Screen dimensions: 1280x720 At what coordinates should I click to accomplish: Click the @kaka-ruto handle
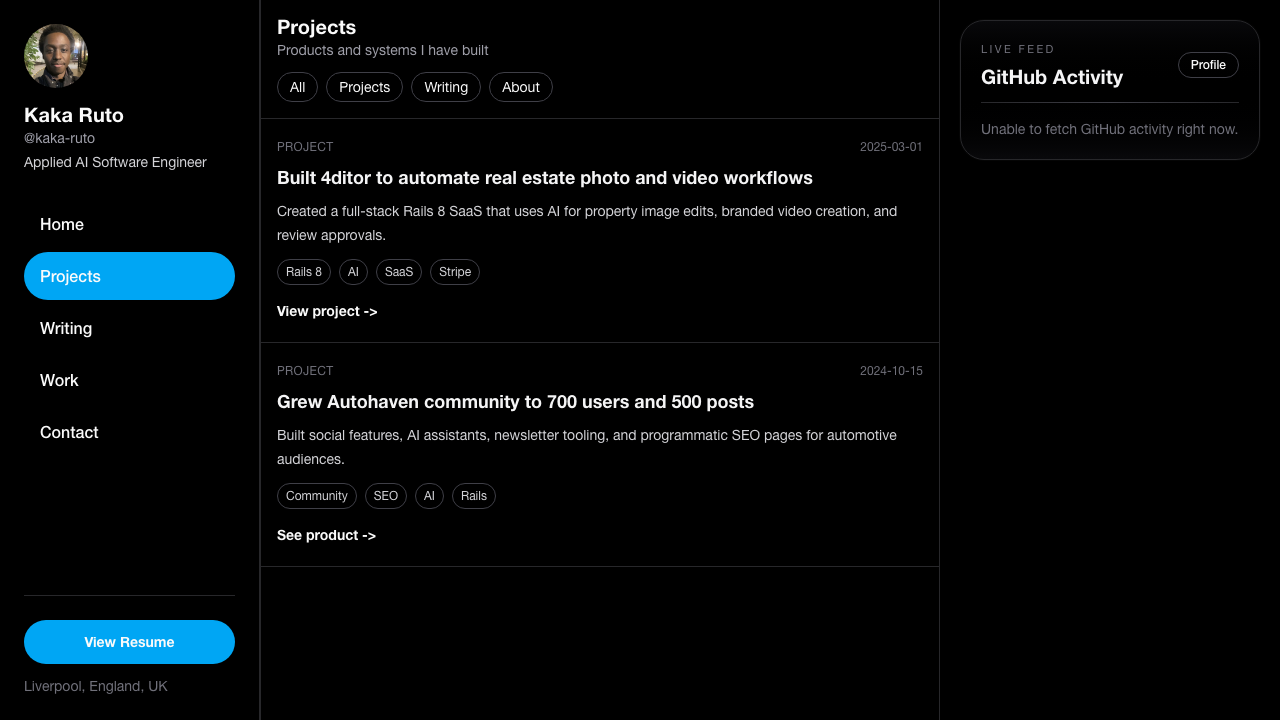click(59, 138)
